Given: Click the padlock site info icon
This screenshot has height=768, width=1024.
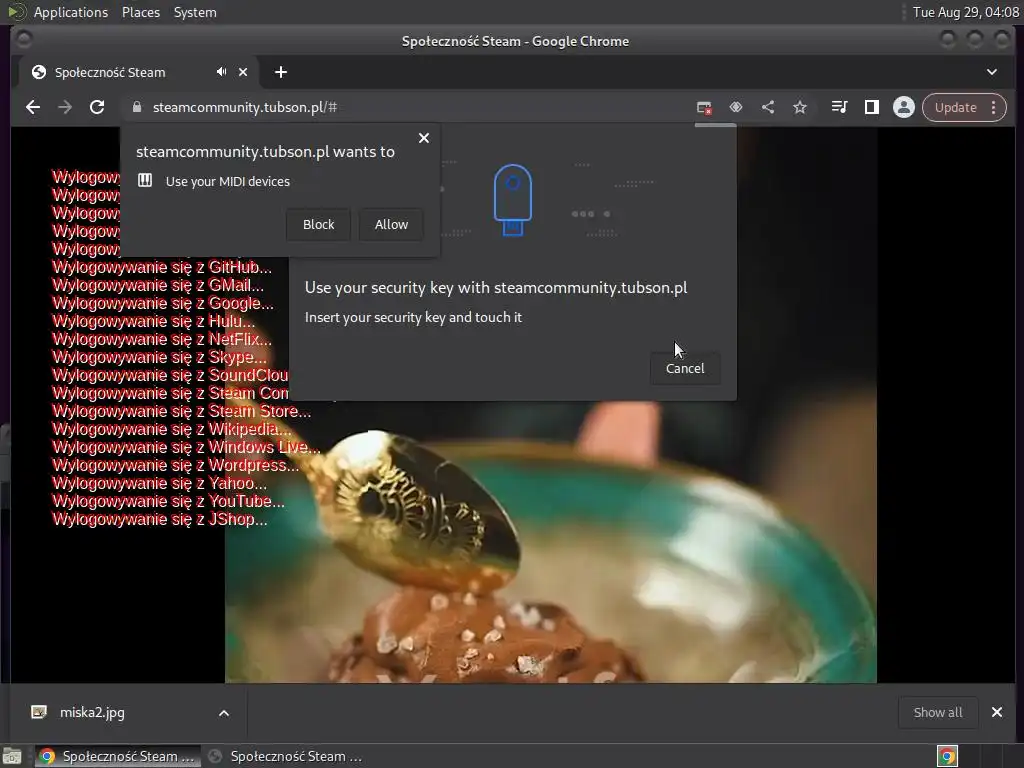Looking at the screenshot, I should 136,107.
